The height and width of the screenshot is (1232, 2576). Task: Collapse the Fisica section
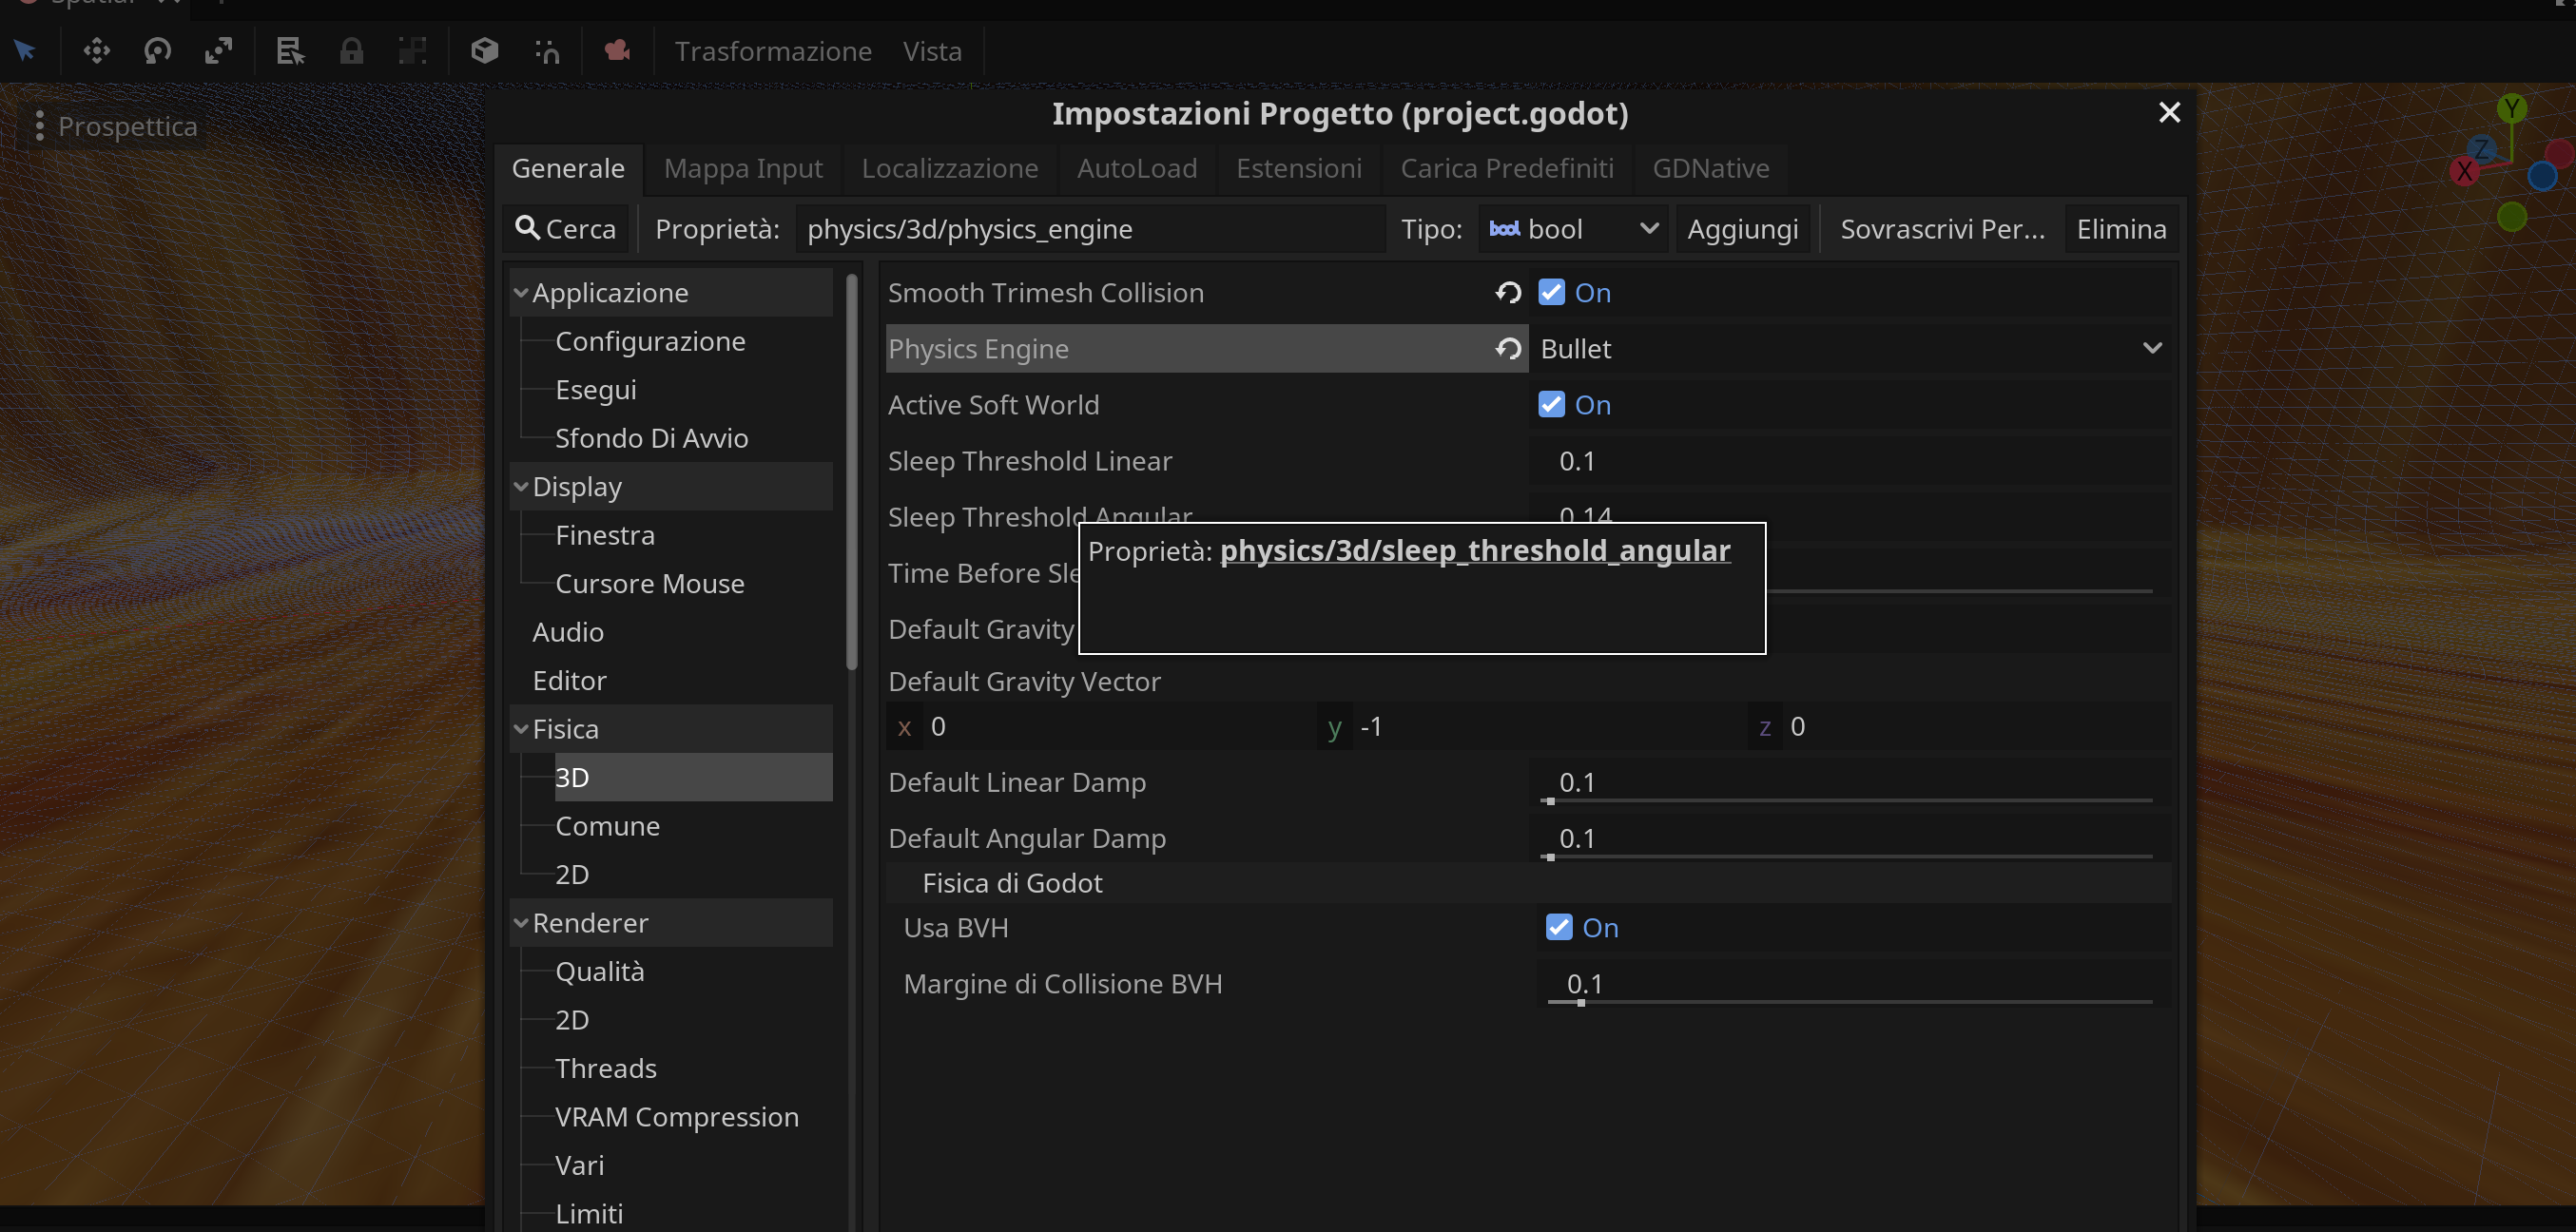pos(521,728)
